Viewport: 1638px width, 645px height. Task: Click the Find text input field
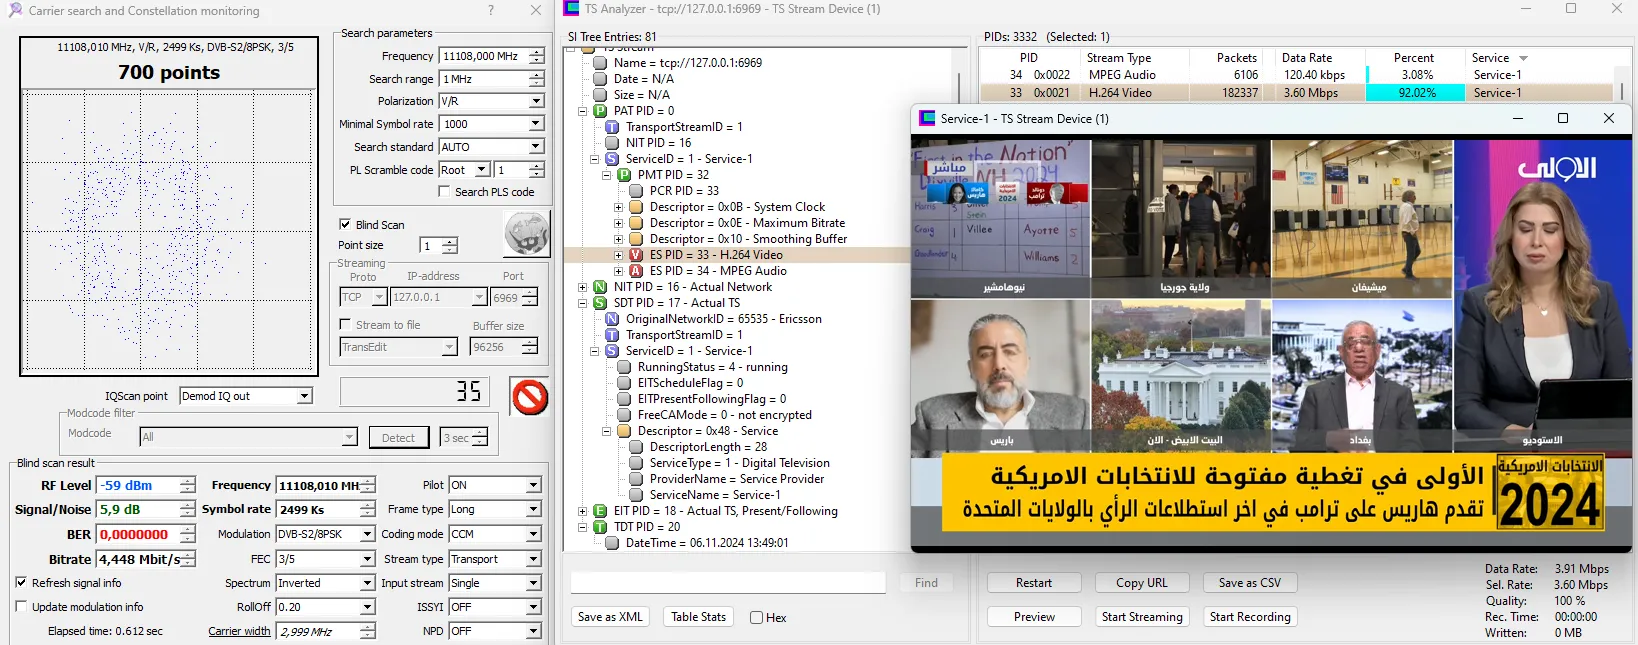[x=728, y=583]
